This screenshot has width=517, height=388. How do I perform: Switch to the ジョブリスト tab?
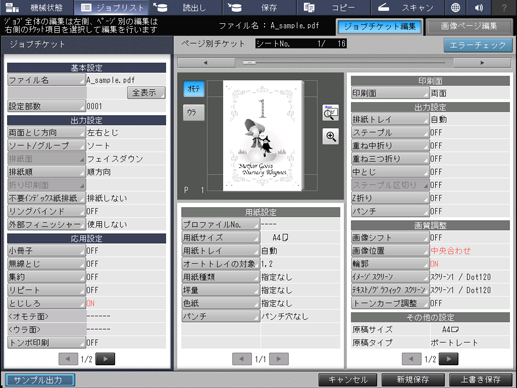[111, 7]
